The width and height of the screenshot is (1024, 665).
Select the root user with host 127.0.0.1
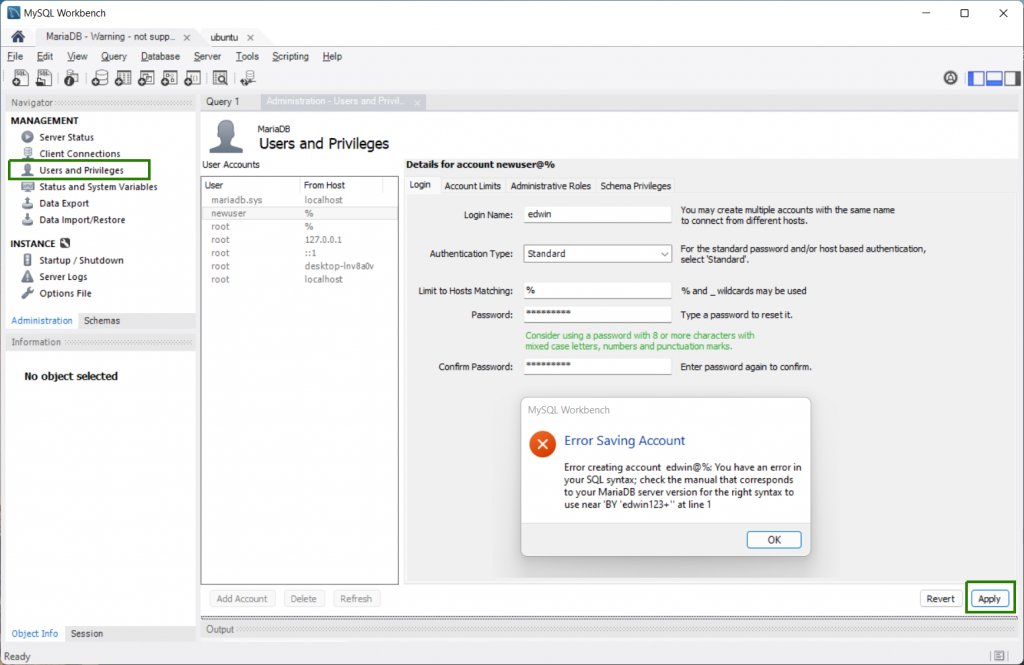click(x=300, y=240)
